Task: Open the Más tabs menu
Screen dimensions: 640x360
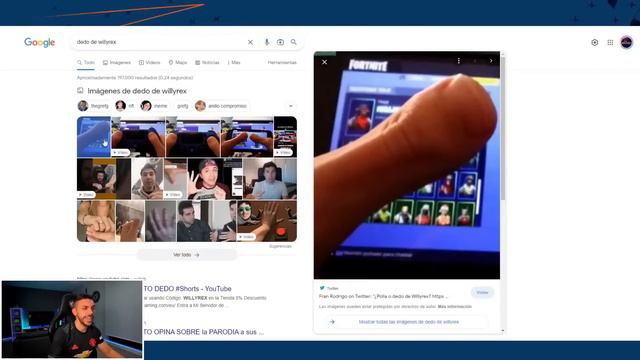Action: pos(234,62)
